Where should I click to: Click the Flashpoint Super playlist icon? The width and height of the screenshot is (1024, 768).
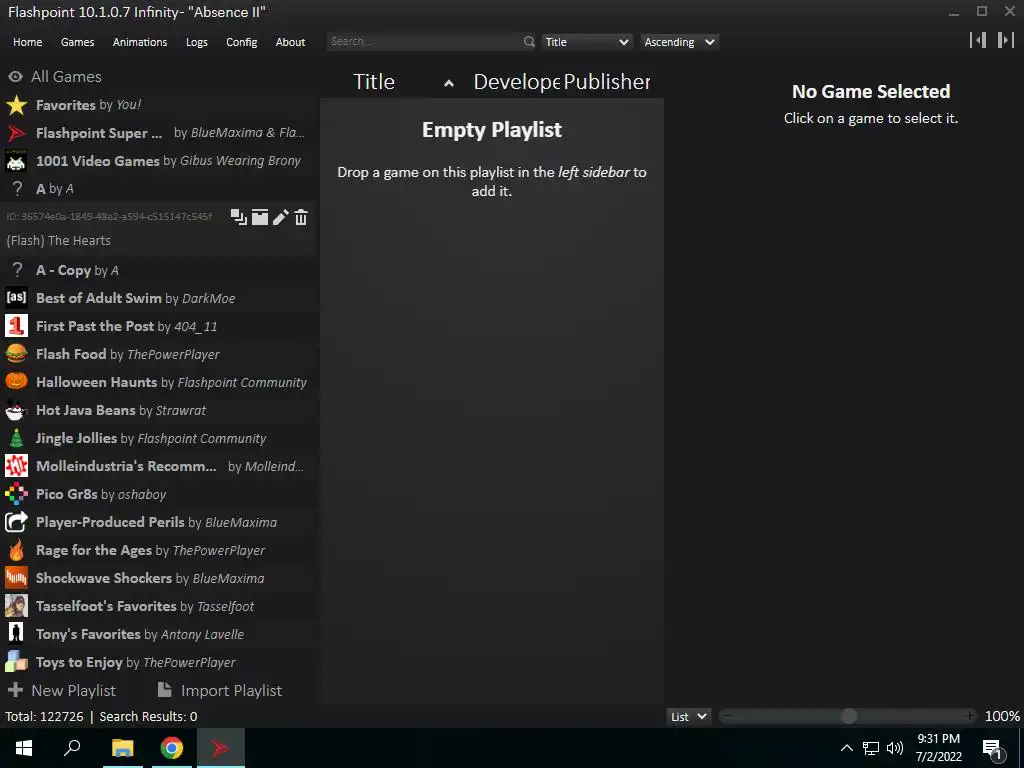pyautogui.click(x=16, y=133)
